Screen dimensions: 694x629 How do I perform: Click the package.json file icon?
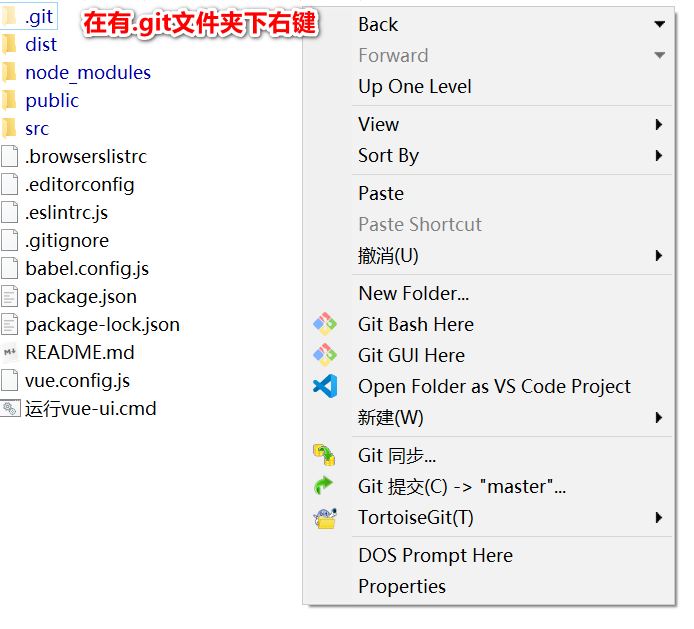pos(10,297)
